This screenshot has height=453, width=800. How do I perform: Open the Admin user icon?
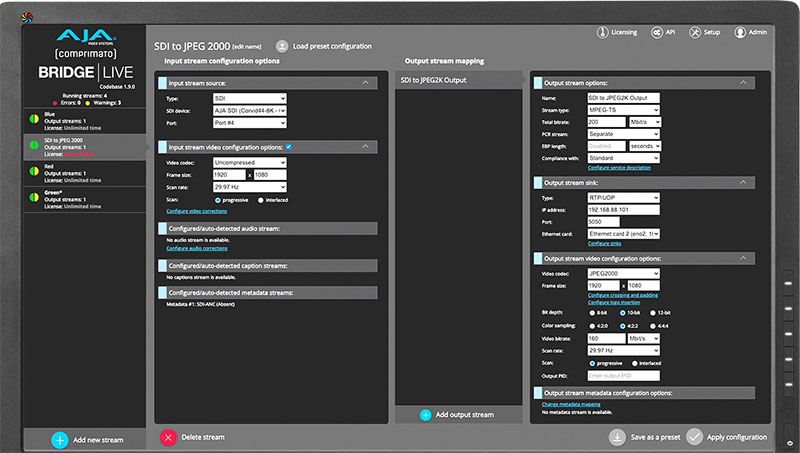(740, 32)
